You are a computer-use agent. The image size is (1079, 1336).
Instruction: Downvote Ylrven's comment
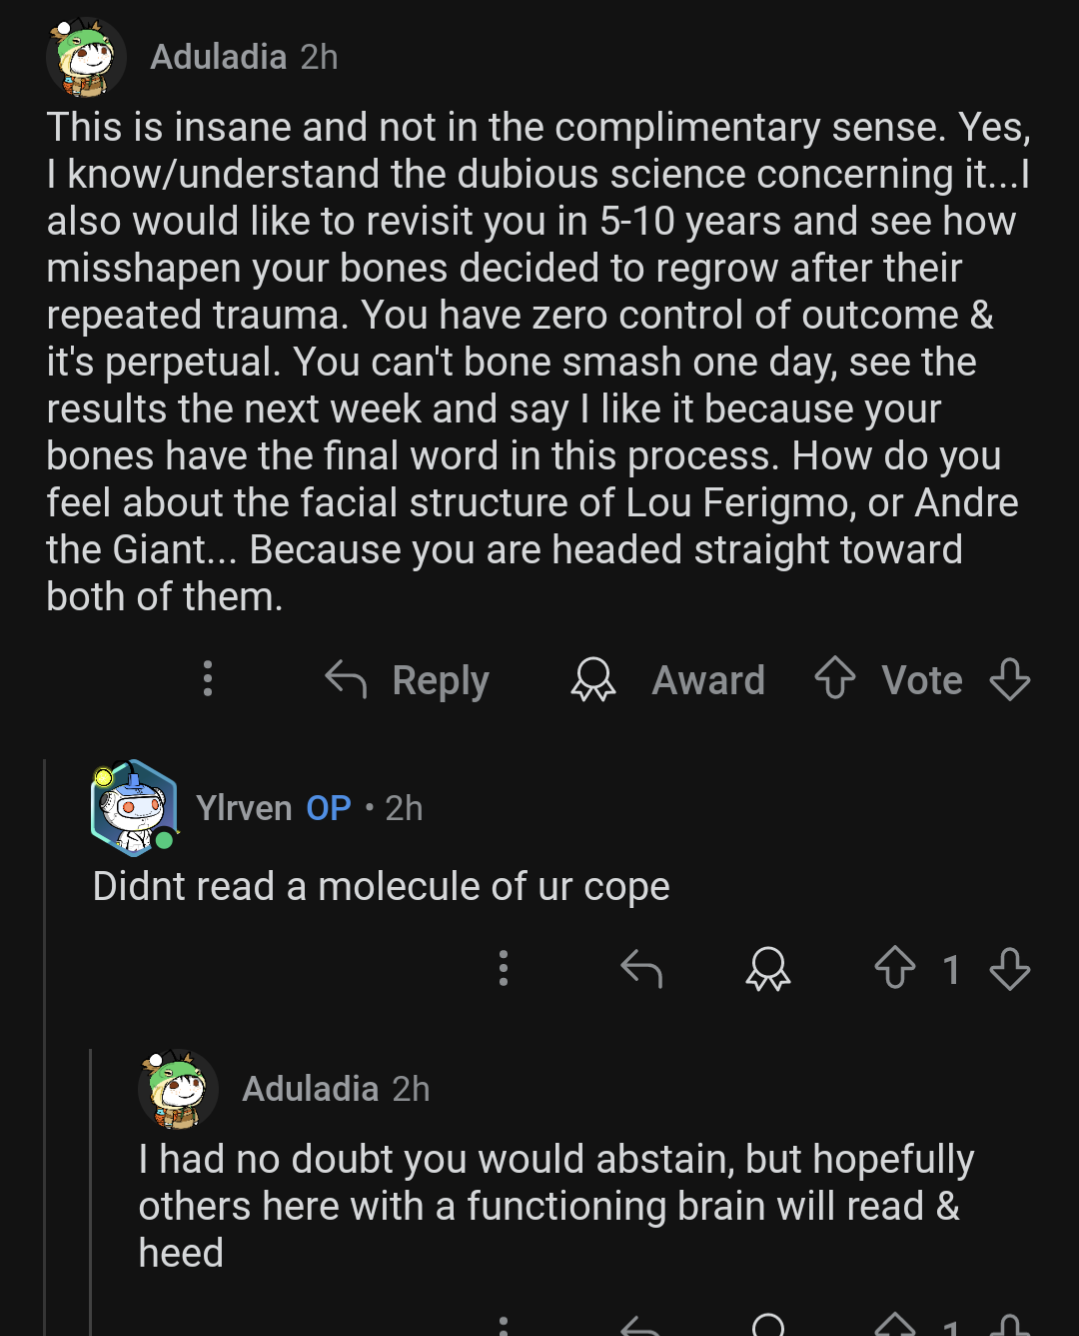click(x=1009, y=968)
